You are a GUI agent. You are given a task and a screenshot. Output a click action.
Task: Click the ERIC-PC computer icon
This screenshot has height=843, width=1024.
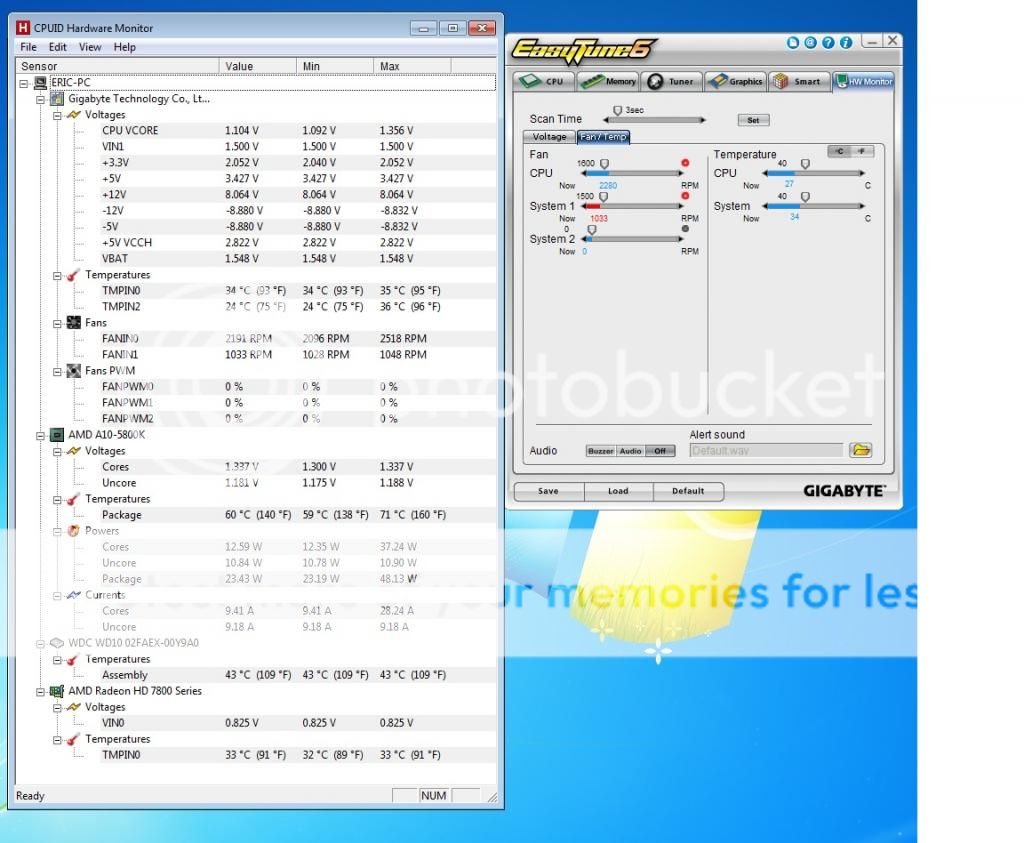[40, 83]
